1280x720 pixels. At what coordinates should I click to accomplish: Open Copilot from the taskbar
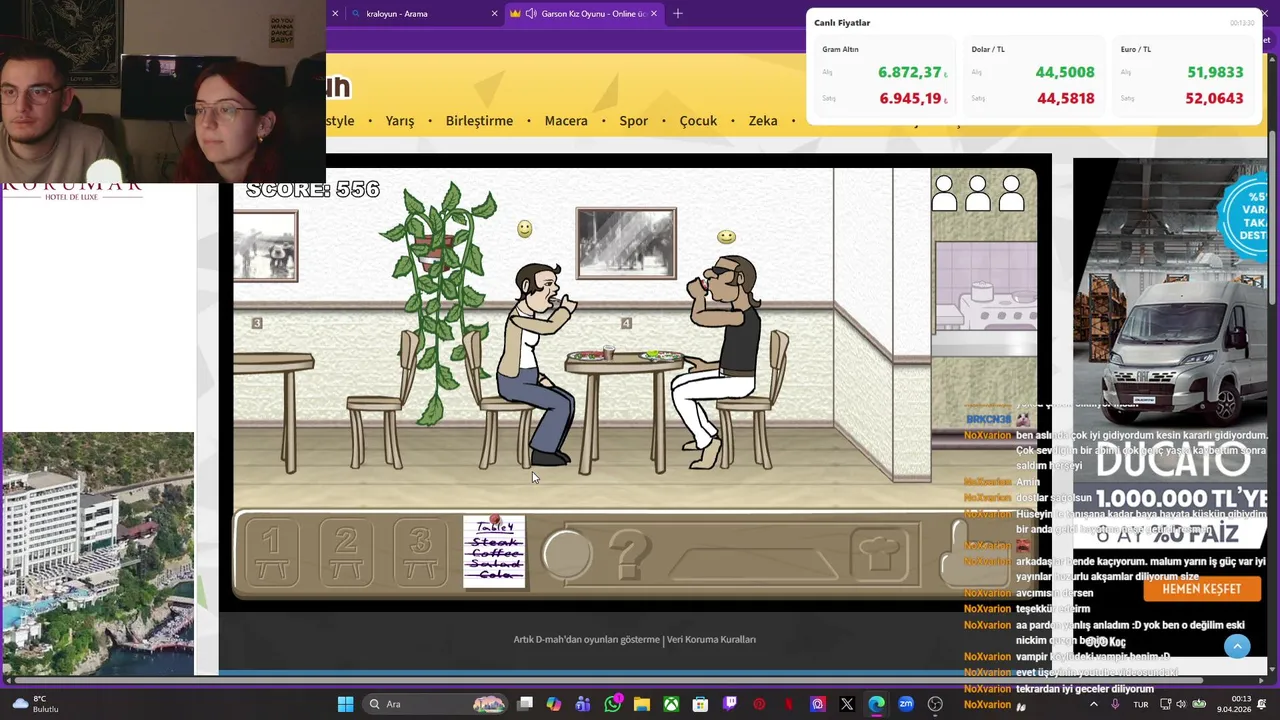pyautogui.click(x=554, y=704)
